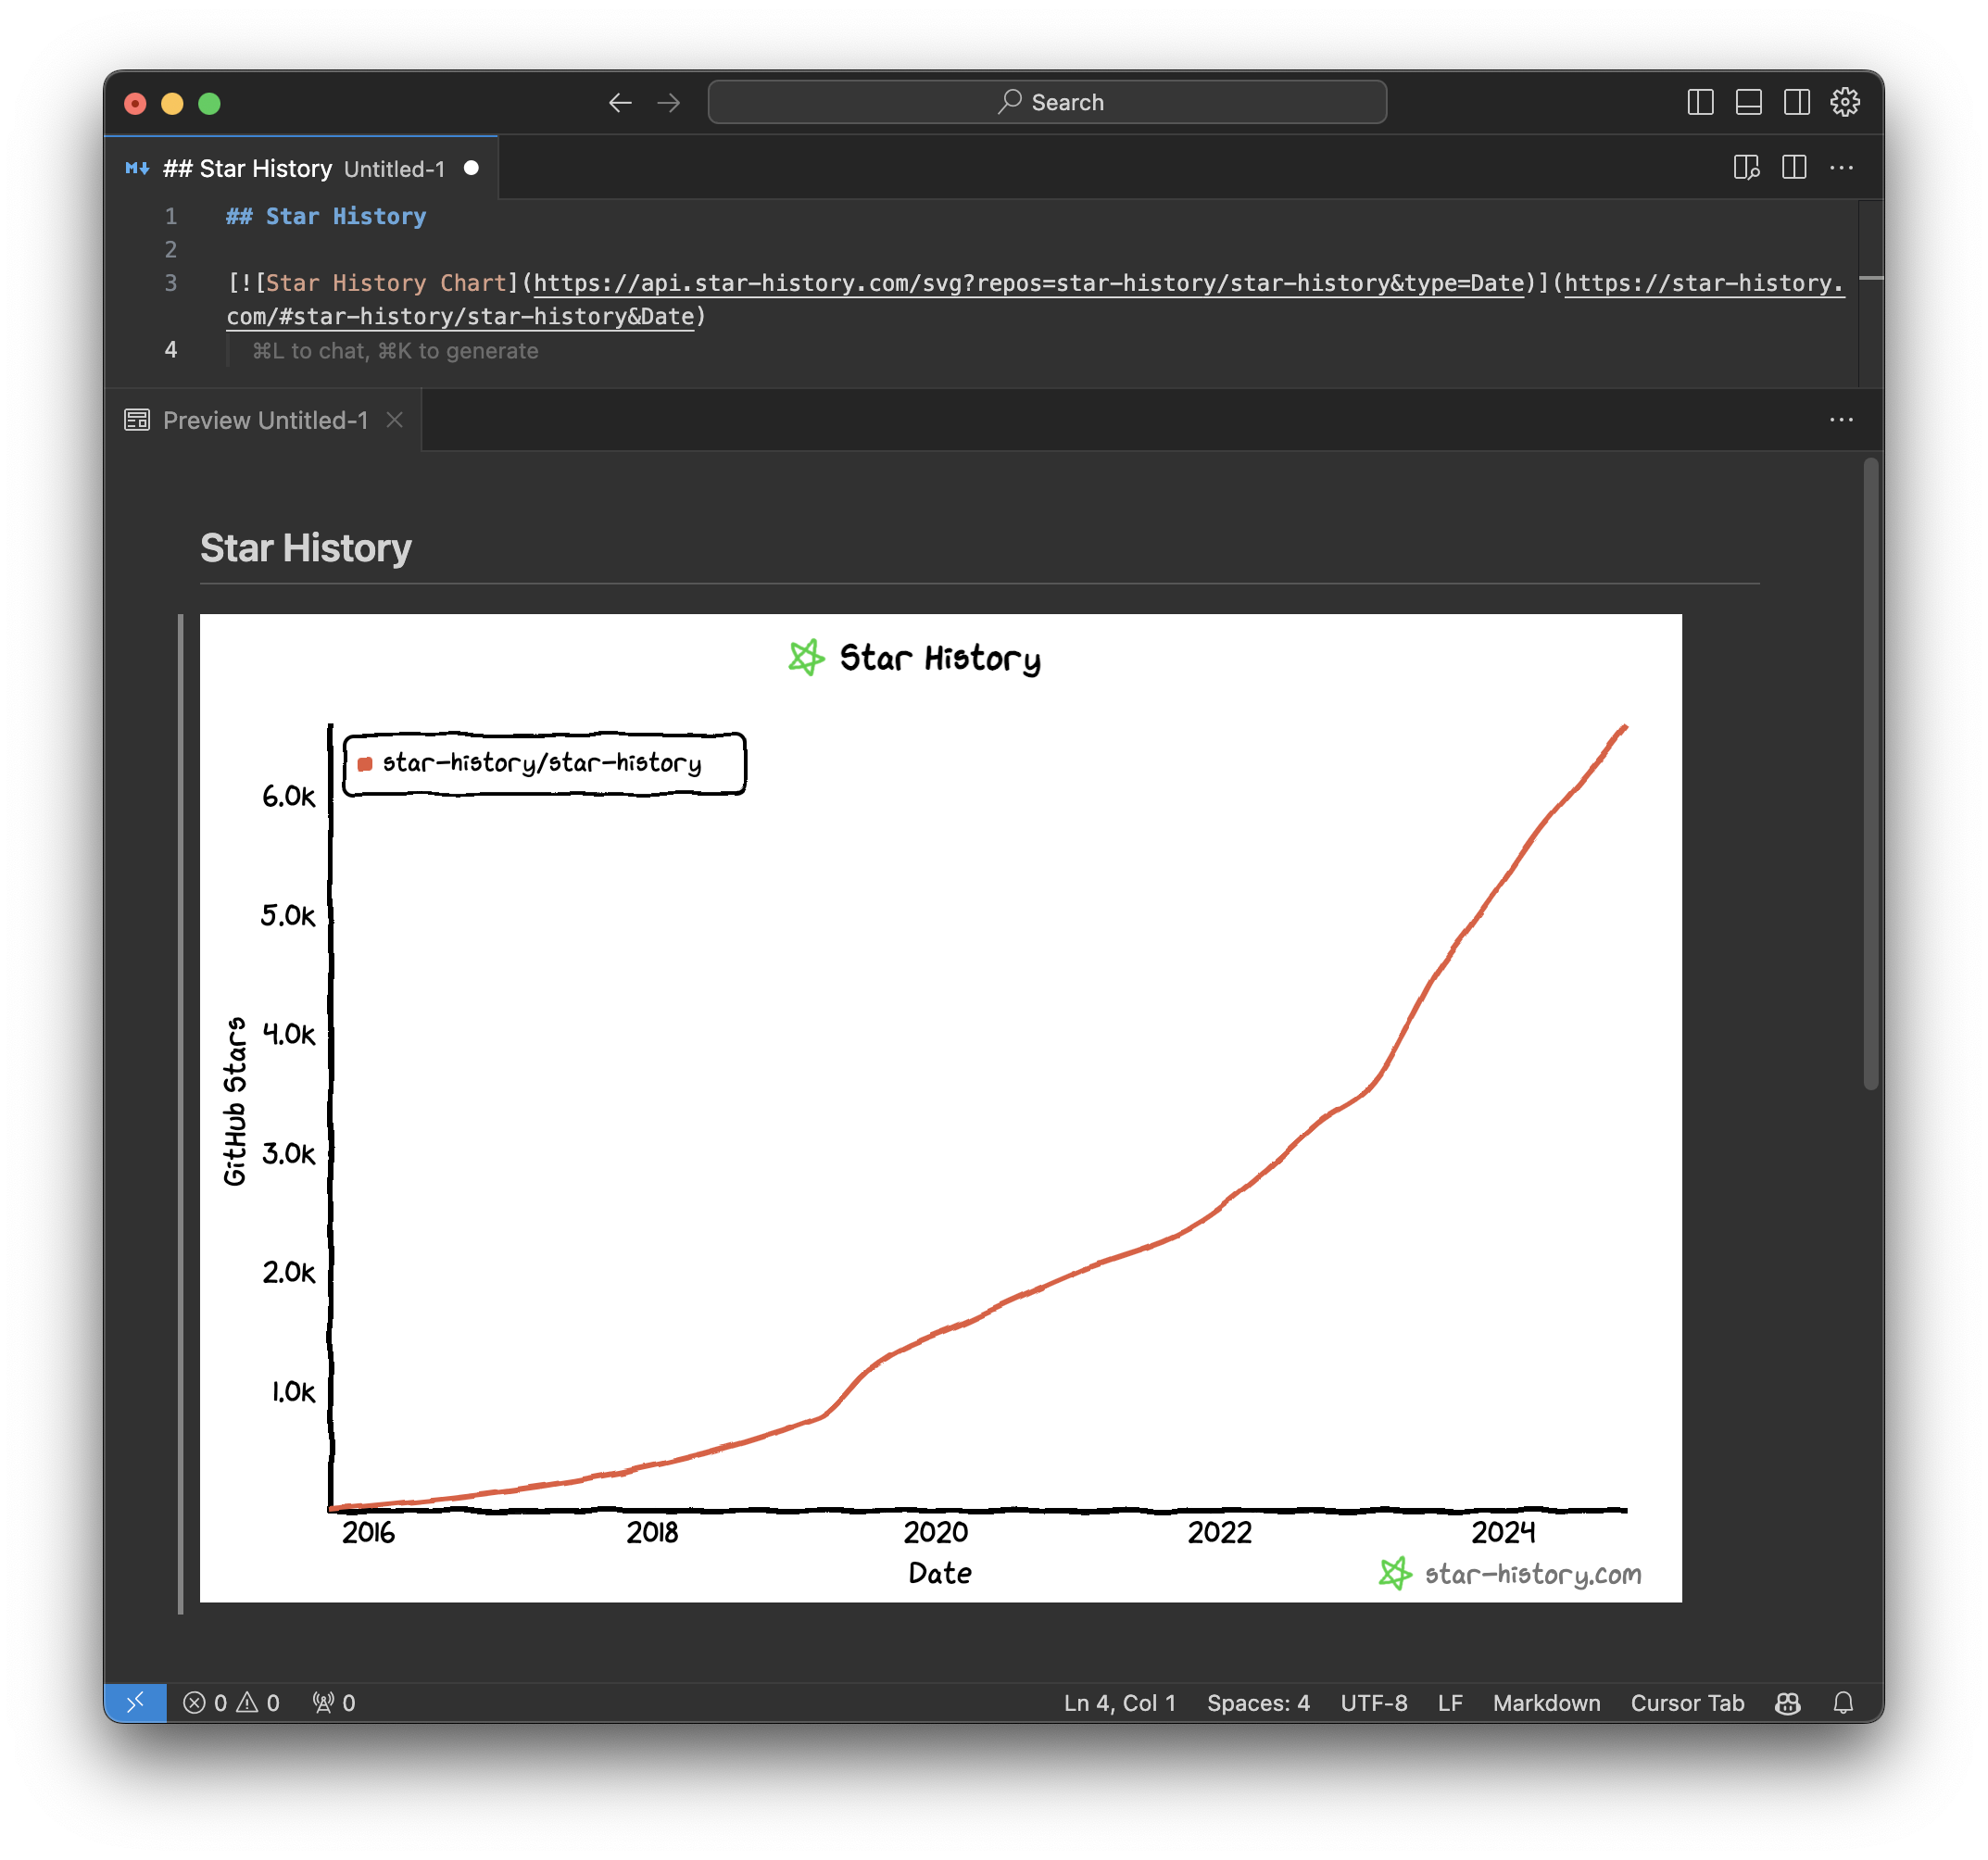
Task: Switch to the Preview Untitled-1 tab
Action: point(265,420)
